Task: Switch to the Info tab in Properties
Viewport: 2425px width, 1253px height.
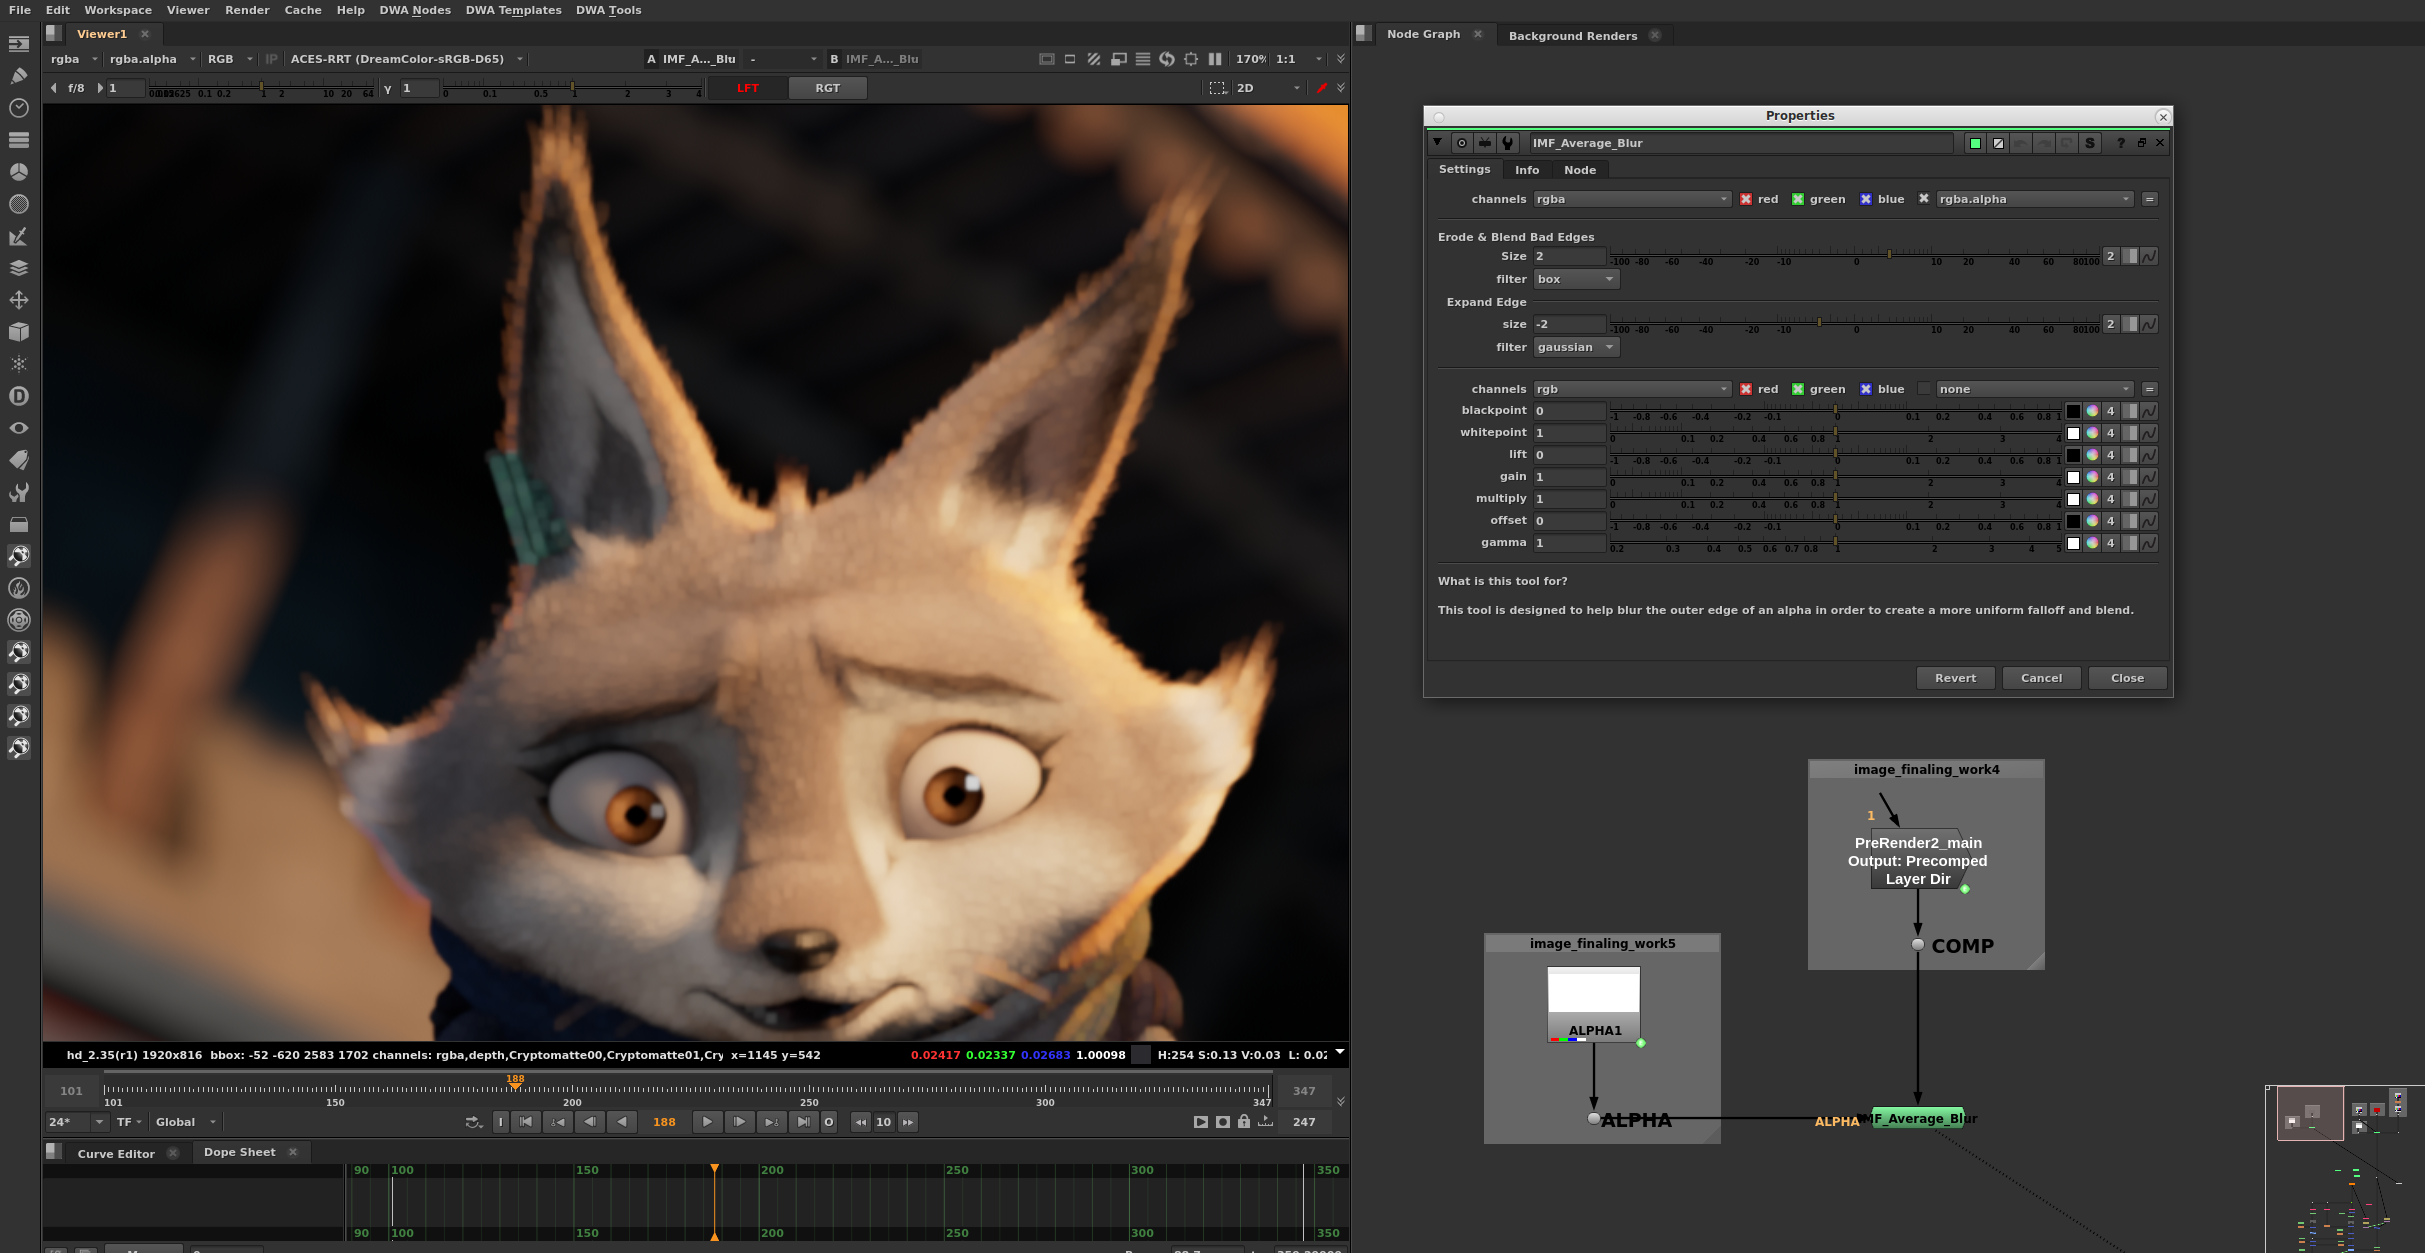Action: [1526, 170]
